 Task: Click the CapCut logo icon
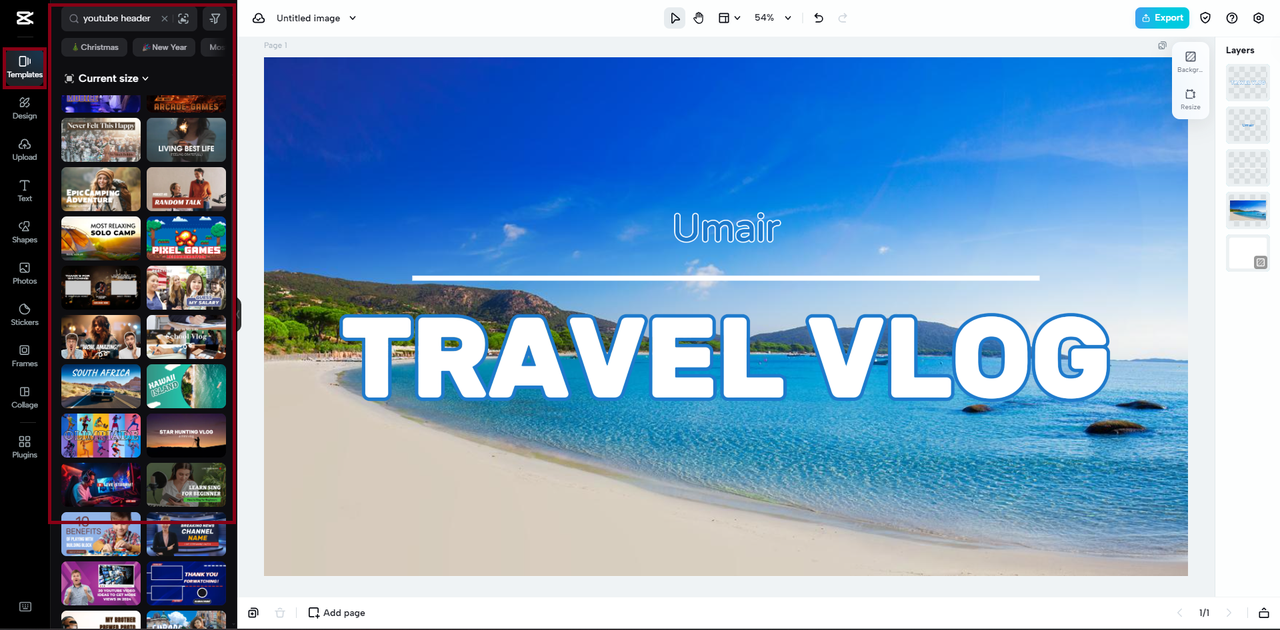point(24,18)
